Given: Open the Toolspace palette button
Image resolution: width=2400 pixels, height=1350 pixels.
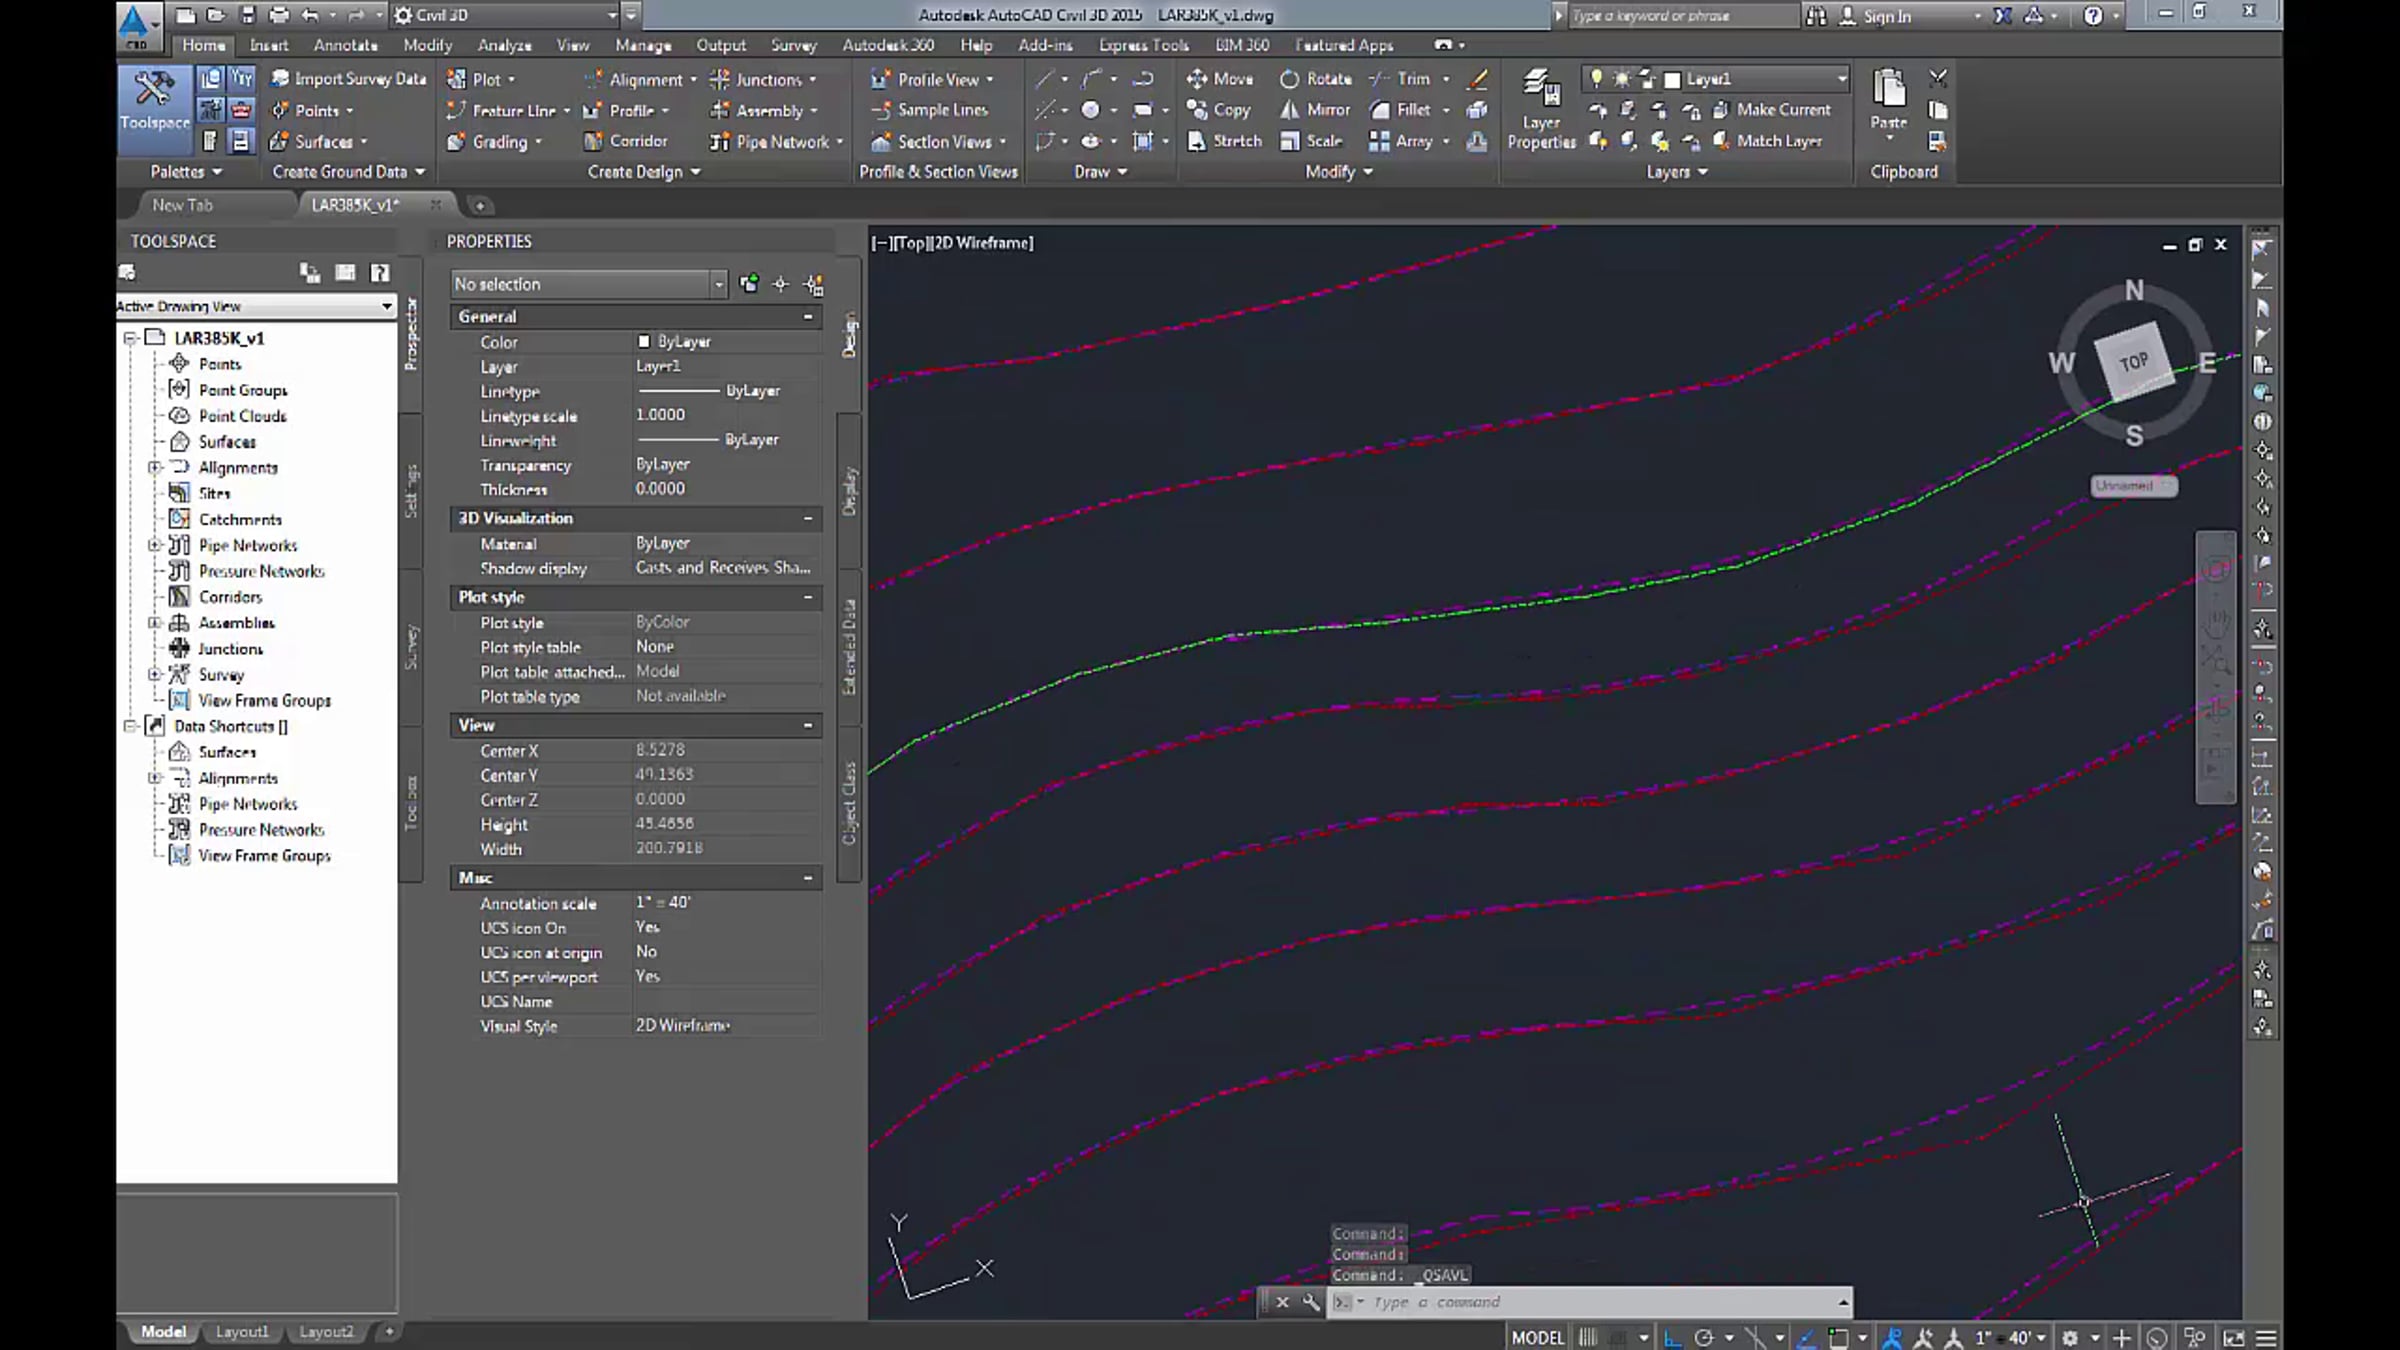Looking at the screenshot, I should [154, 101].
